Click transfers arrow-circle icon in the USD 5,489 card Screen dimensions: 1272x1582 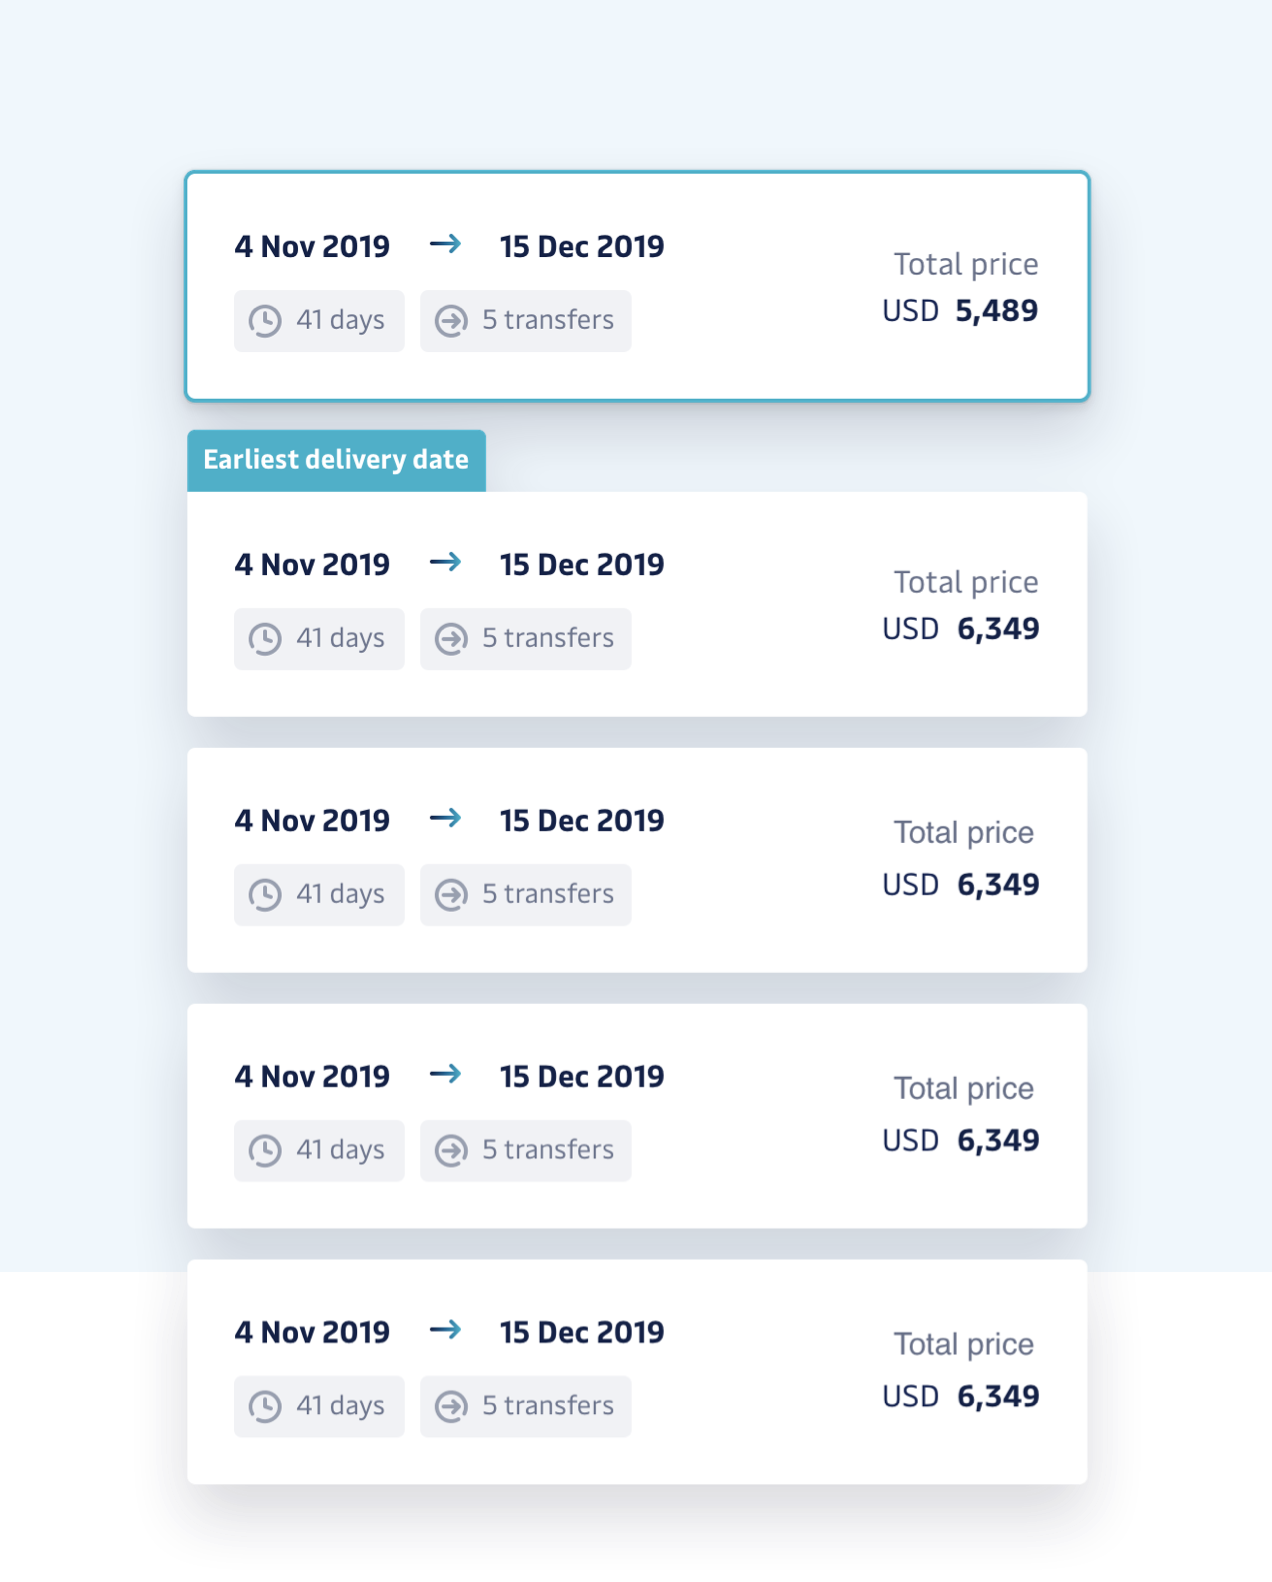pyautogui.click(x=451, y=321)
